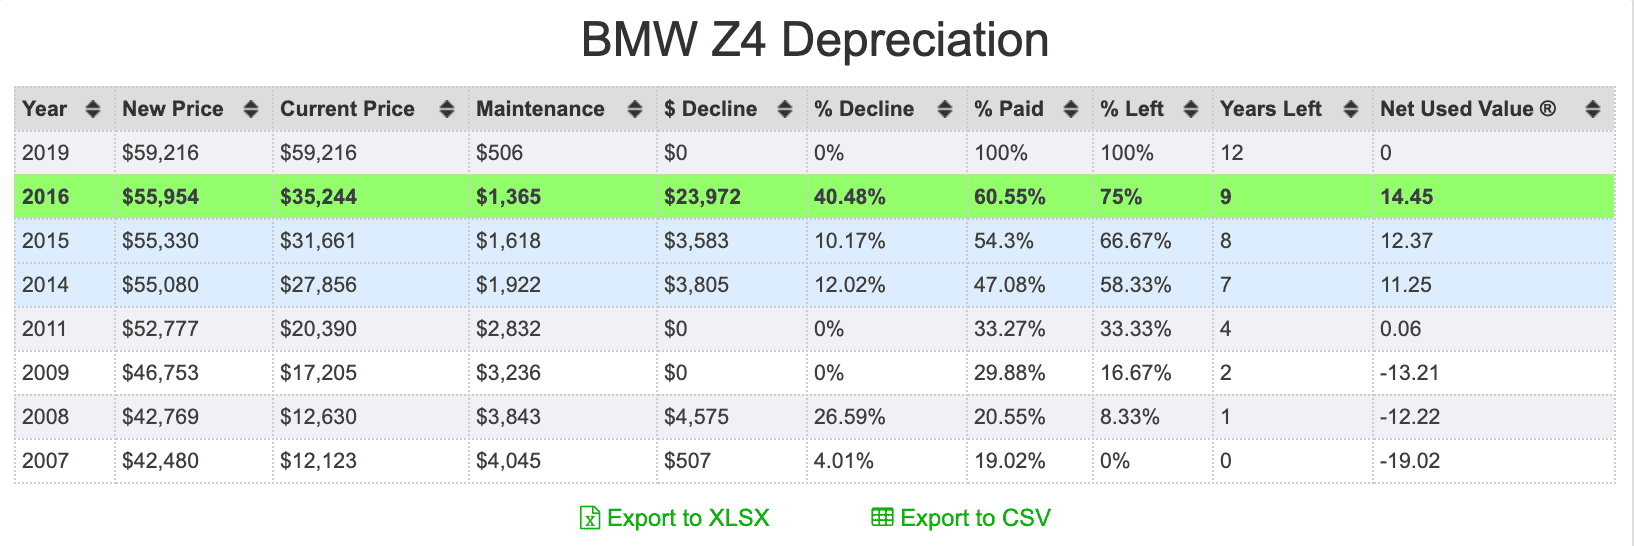
Task: Select the 2015 row current price $31,661
Action: [318, 241]
